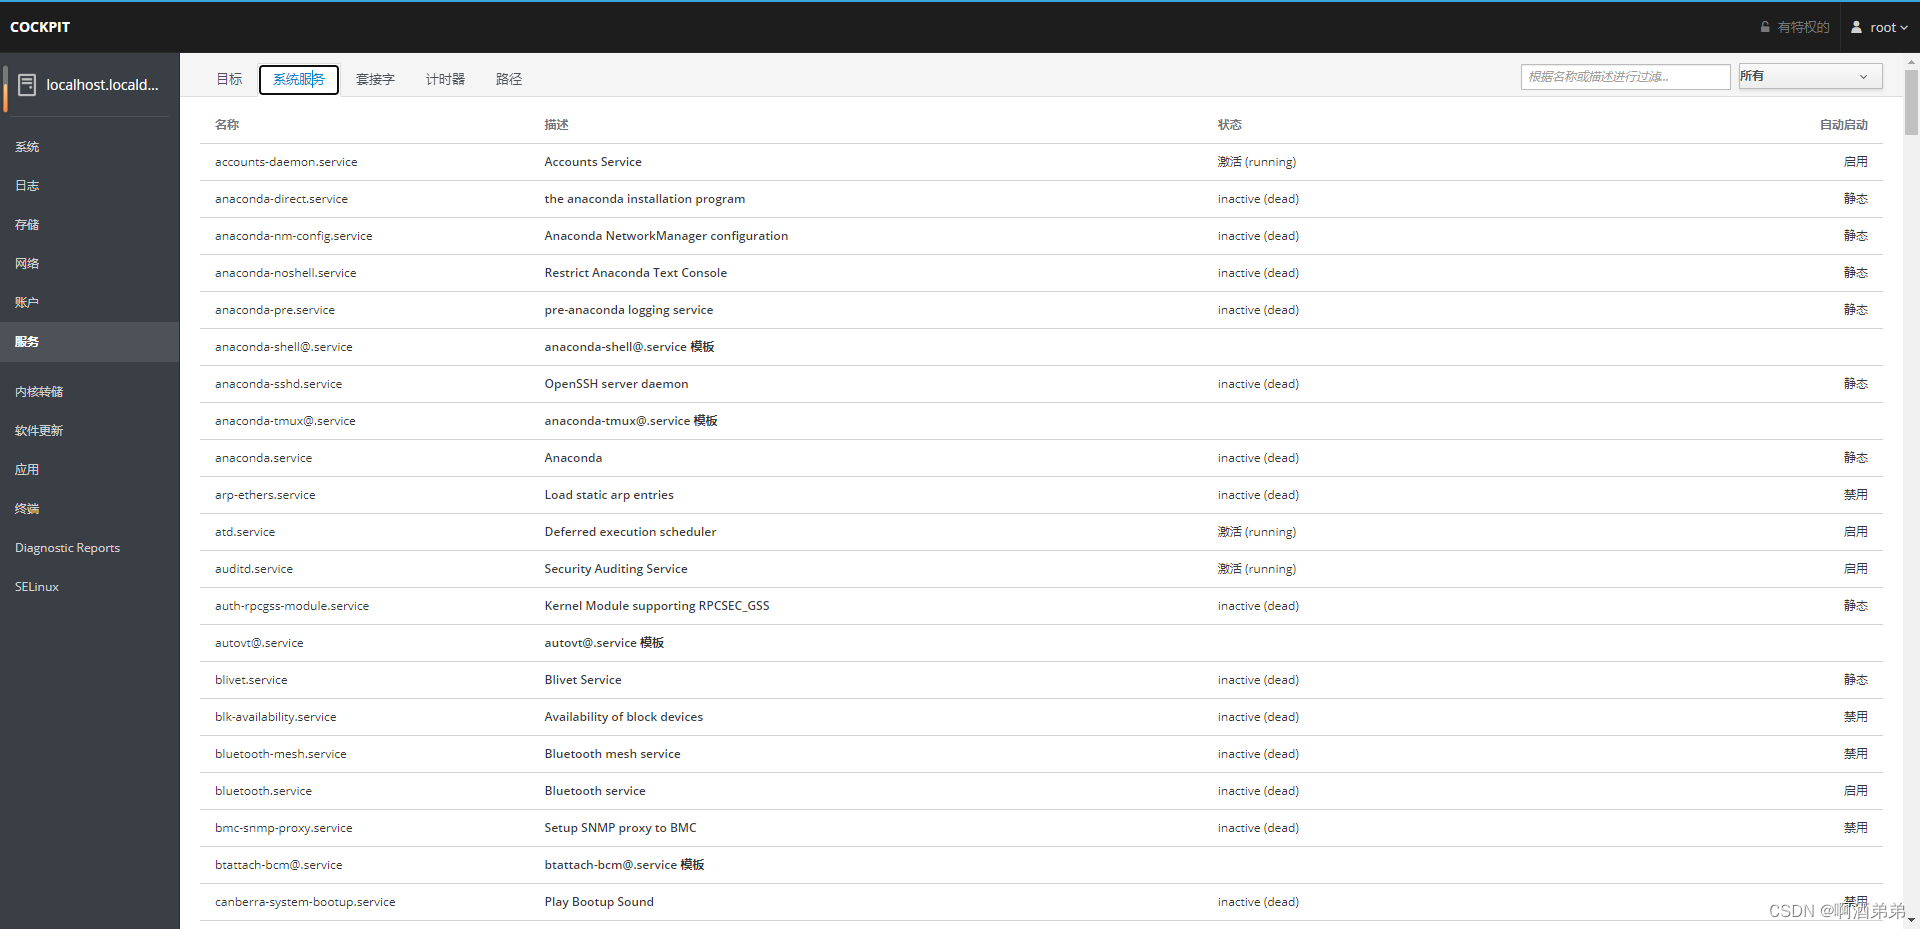Open the 路径 tab

(509, 79)
